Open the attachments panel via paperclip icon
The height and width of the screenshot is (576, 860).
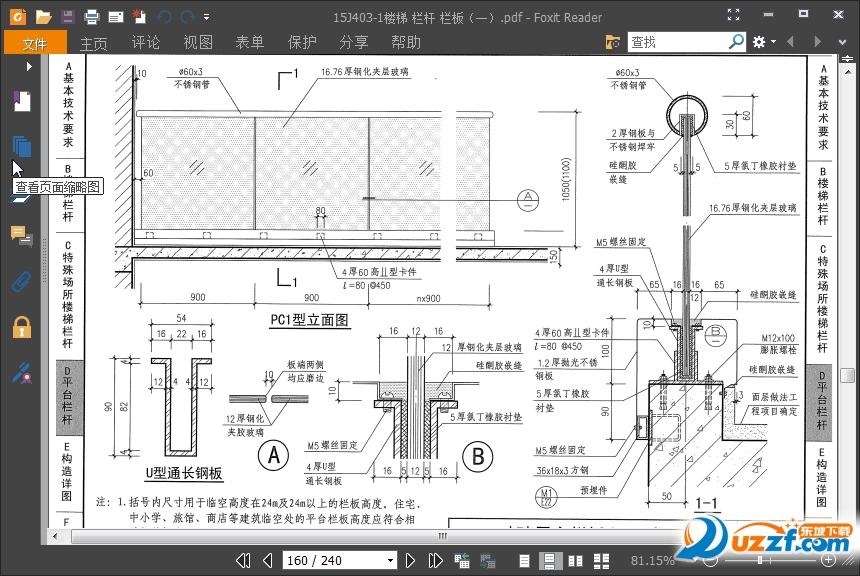pyautogui.click(x=22, y=281)
